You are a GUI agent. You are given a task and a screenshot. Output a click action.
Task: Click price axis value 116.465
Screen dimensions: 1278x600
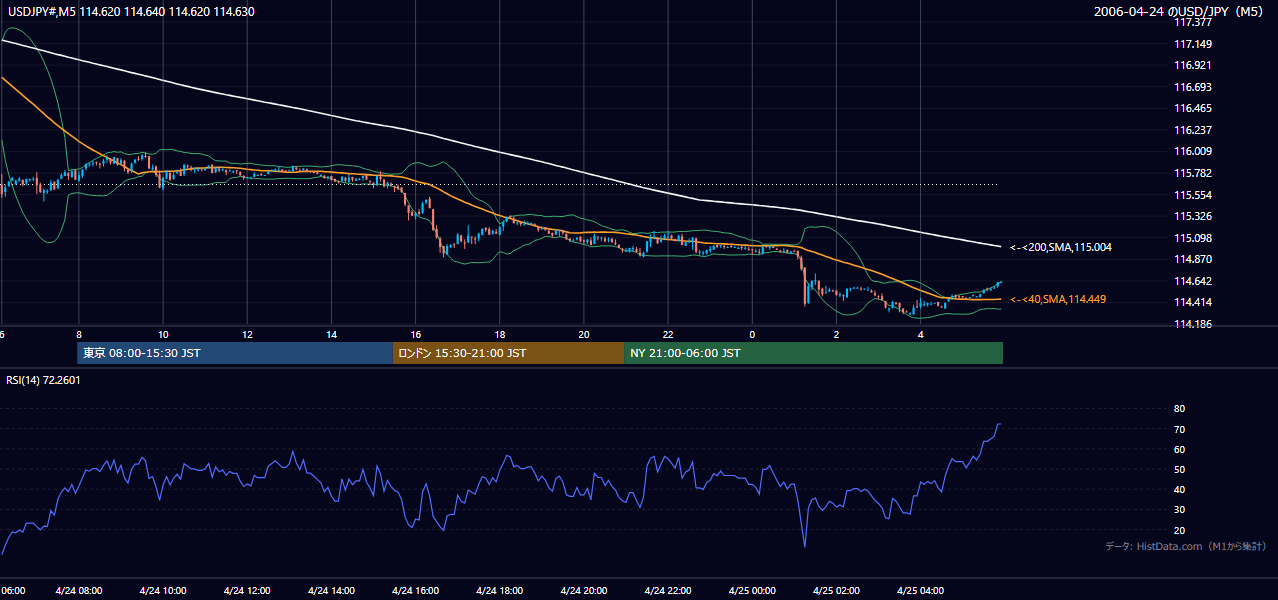pos(1192,108)
